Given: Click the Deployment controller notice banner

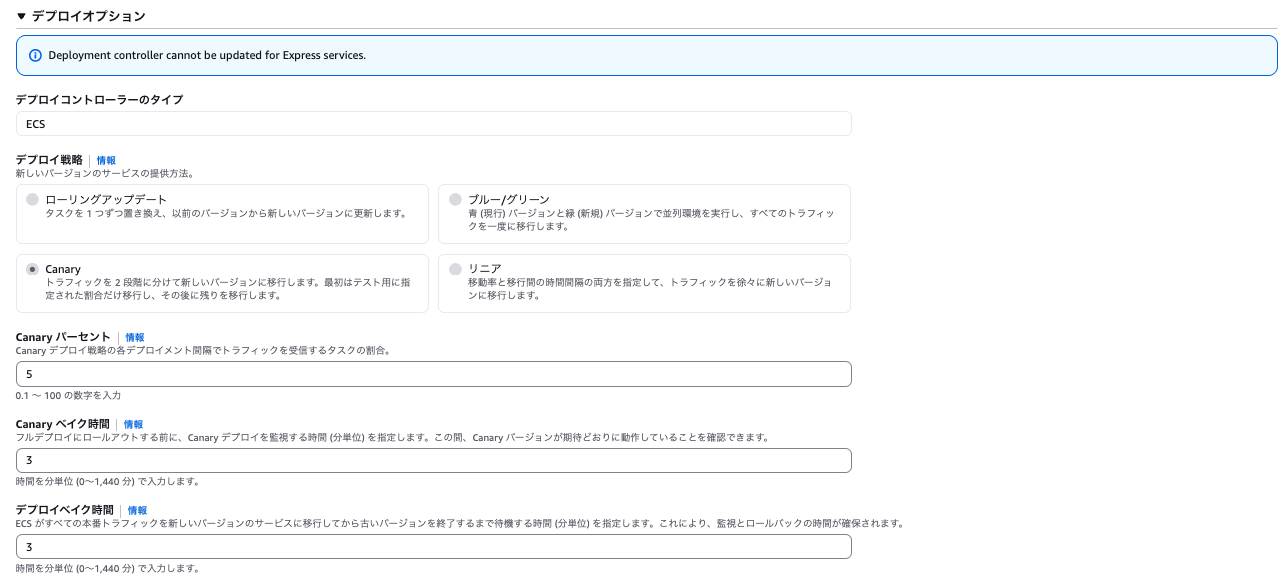Looking at the screenshot, I should [646, 55].
